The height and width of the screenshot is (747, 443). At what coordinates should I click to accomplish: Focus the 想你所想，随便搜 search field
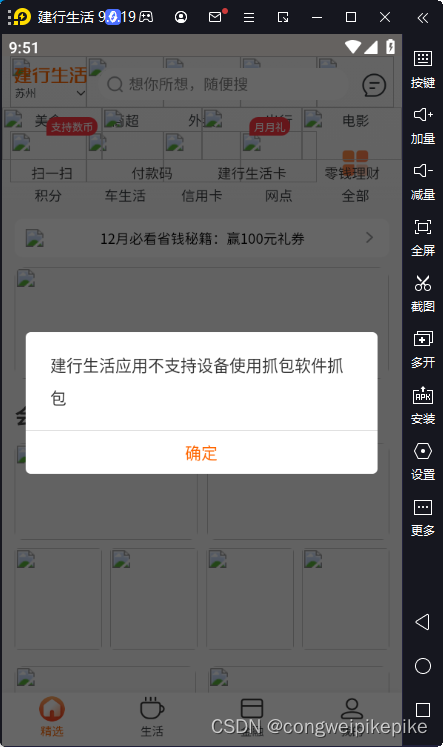point(226,85)
